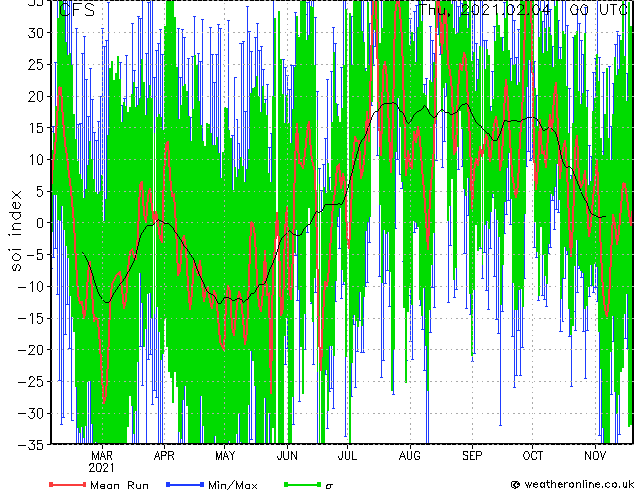Click the 2021 year label
Screen dimensions: 634x490
(x=101, y=468)
